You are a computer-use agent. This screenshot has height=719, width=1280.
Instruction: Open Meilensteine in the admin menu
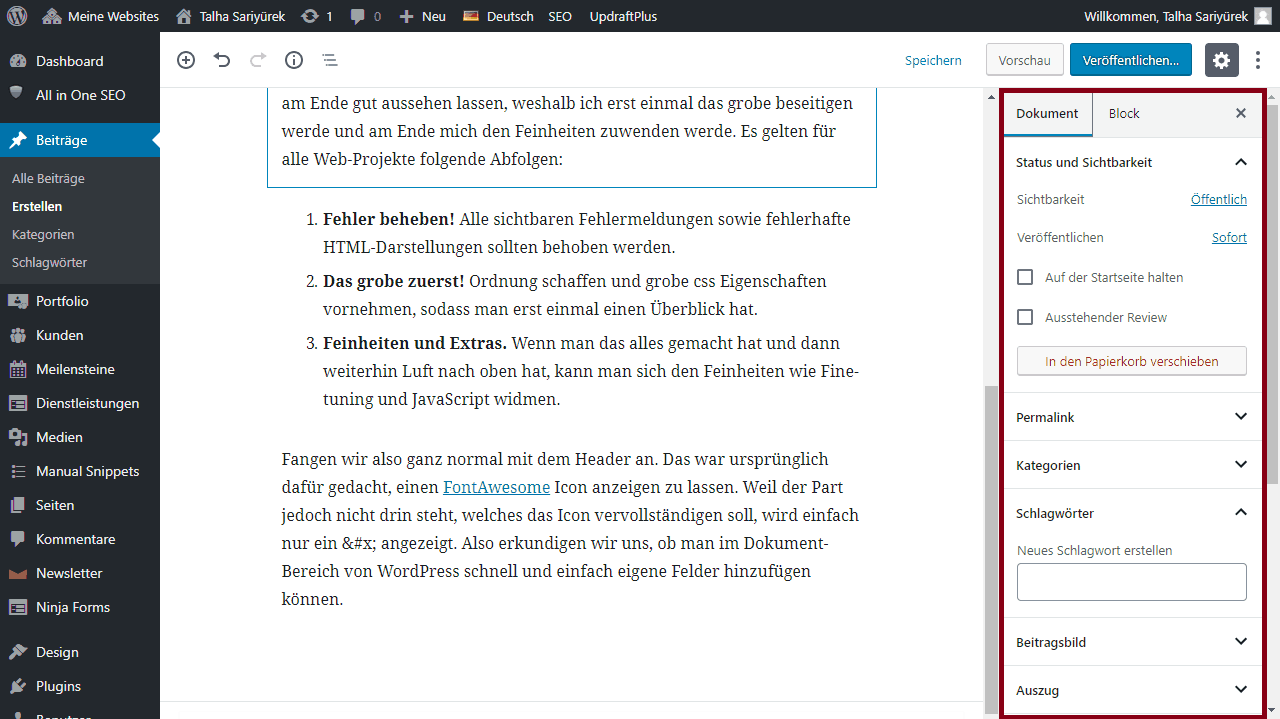(x=80, y=369)
